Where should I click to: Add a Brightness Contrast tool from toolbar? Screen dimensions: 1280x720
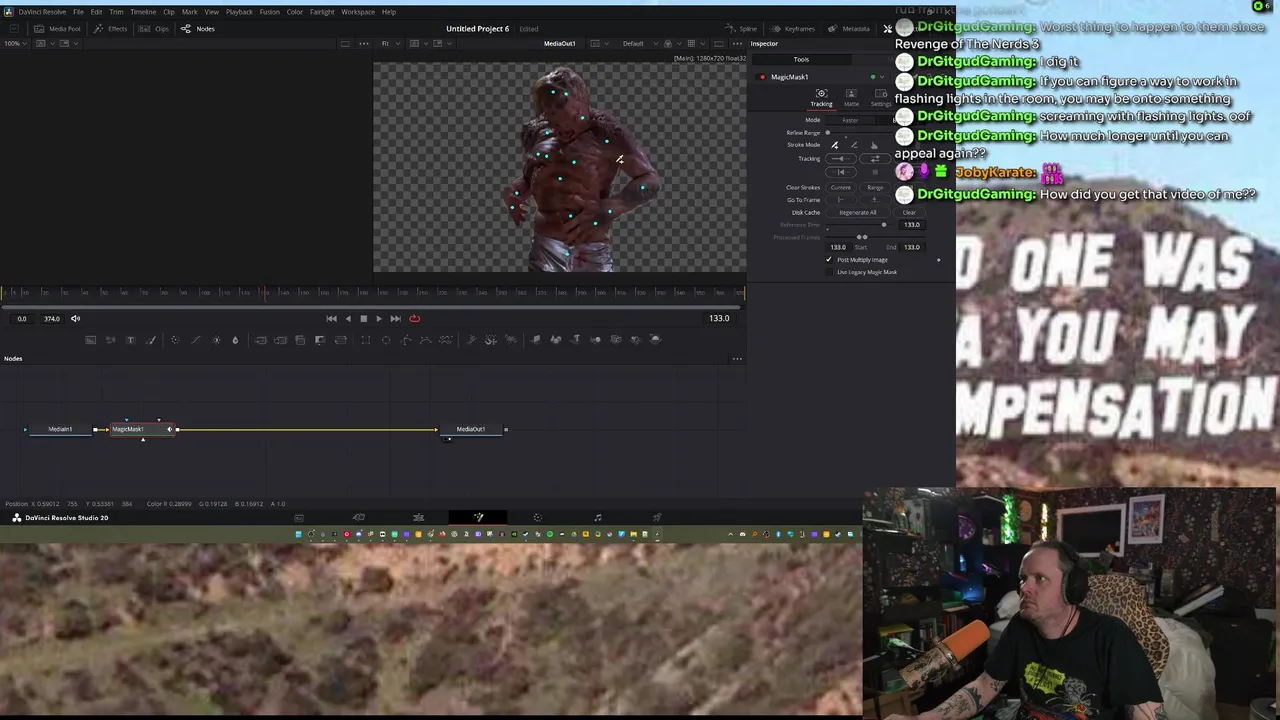[x=216, y=340]
